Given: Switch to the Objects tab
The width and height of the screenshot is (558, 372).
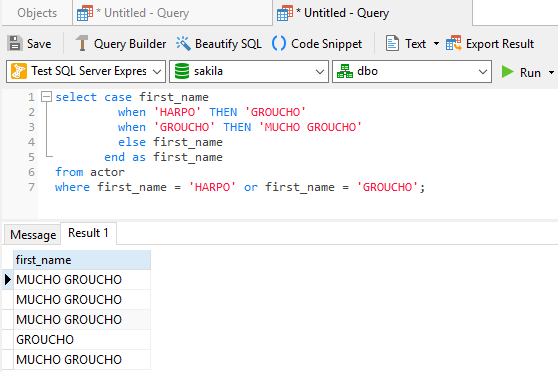Looking at the screenshot, I should [x=37, y=13].
